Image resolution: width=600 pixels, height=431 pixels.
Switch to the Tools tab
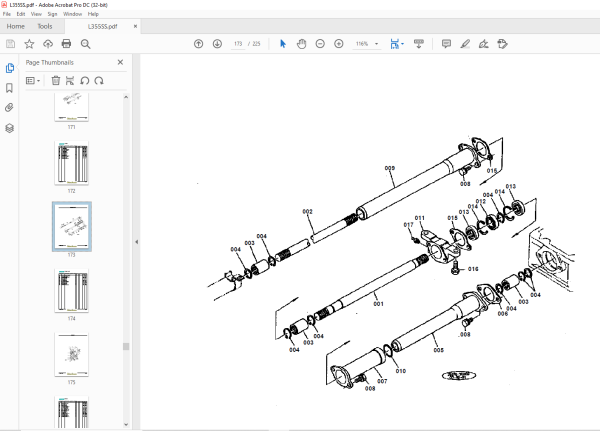click(45, 26)
